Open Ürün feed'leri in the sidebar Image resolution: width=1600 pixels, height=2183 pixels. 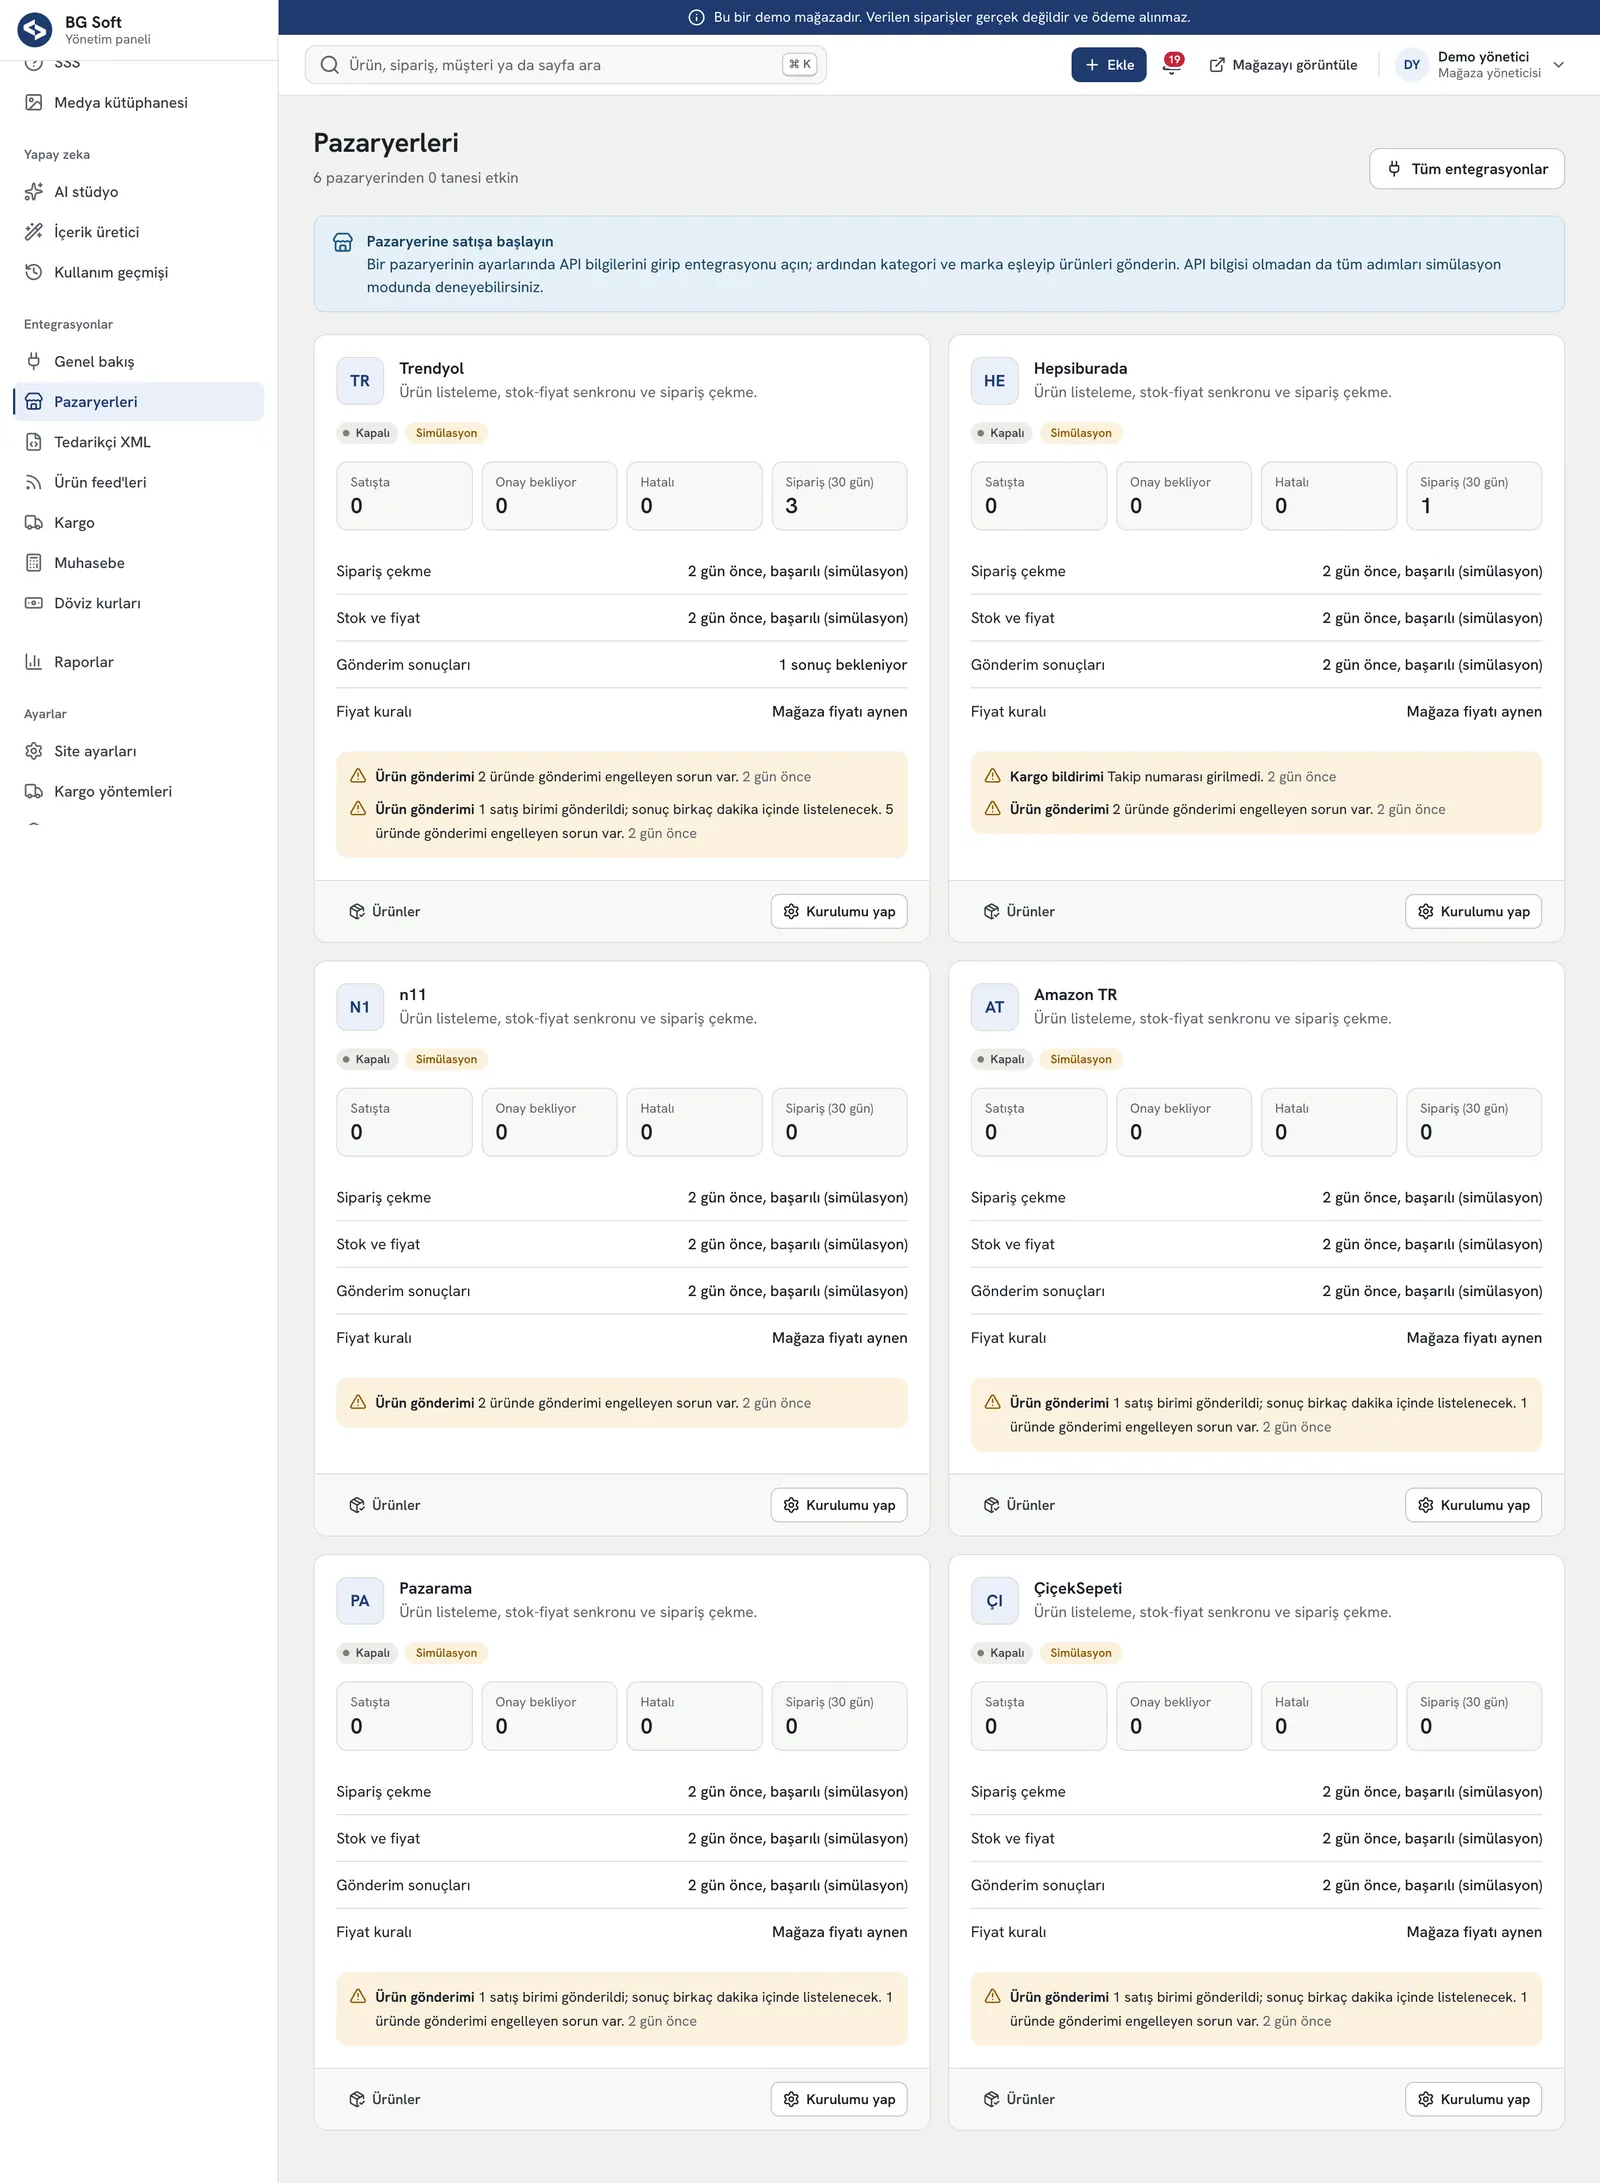pyautogui.click(x=138, y=482)
